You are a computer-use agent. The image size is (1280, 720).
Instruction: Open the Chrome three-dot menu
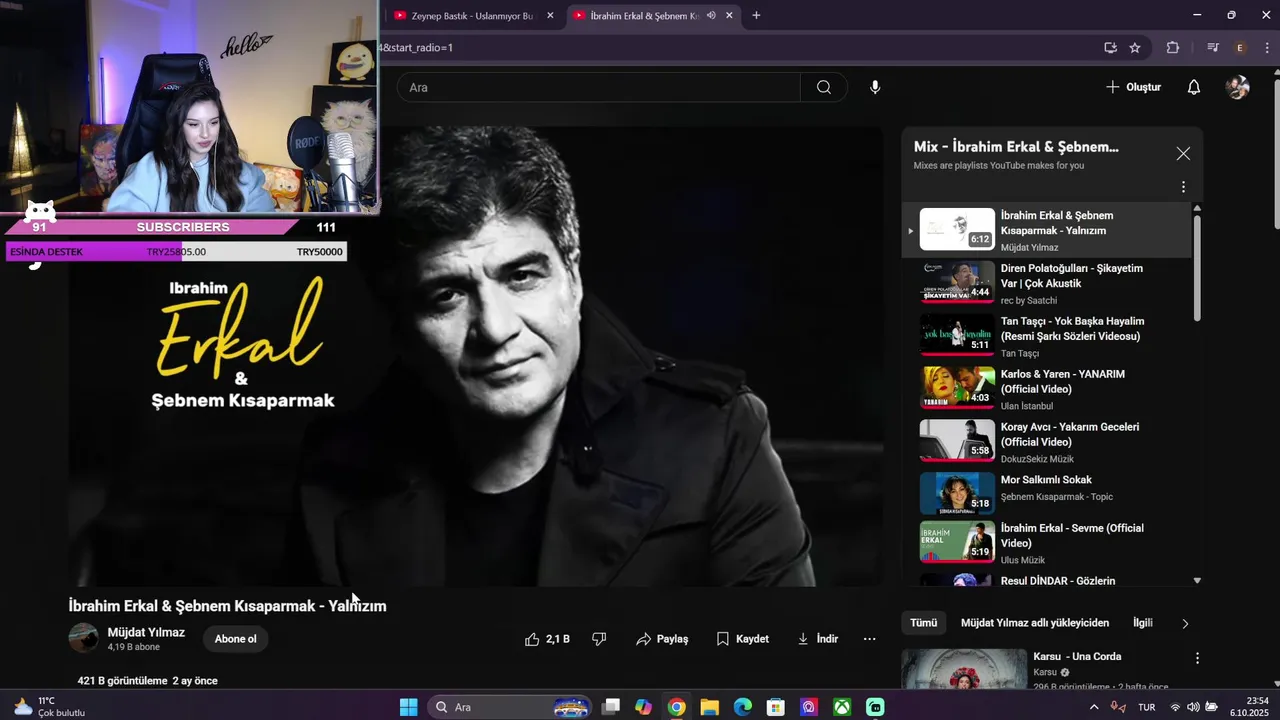[1266, 47]
